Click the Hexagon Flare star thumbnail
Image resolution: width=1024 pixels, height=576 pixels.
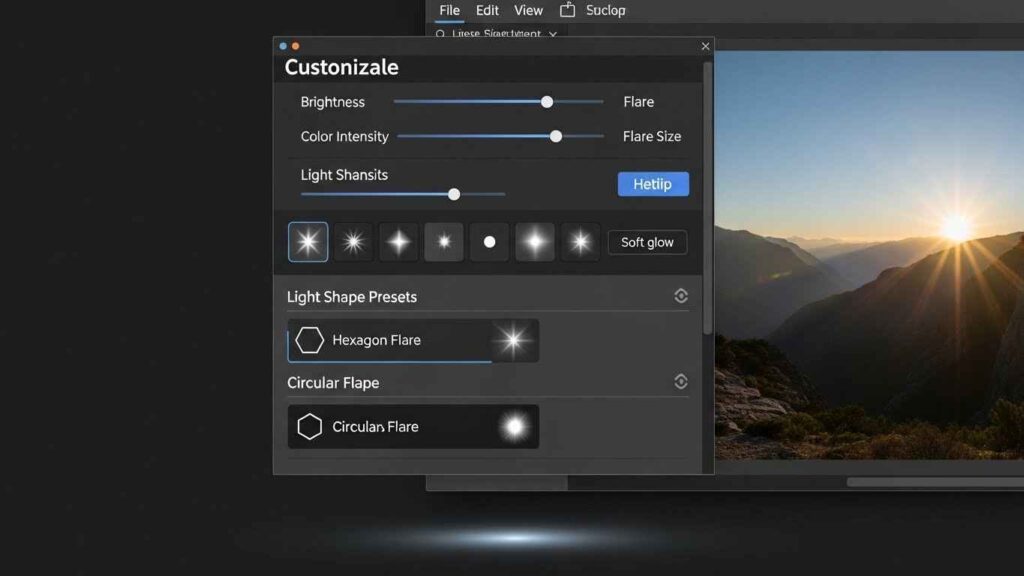coord(512,340)
